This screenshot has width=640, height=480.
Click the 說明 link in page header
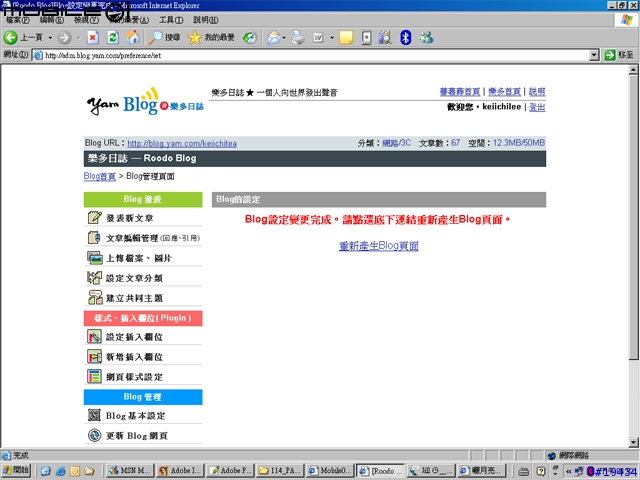(x=537, y=91)
